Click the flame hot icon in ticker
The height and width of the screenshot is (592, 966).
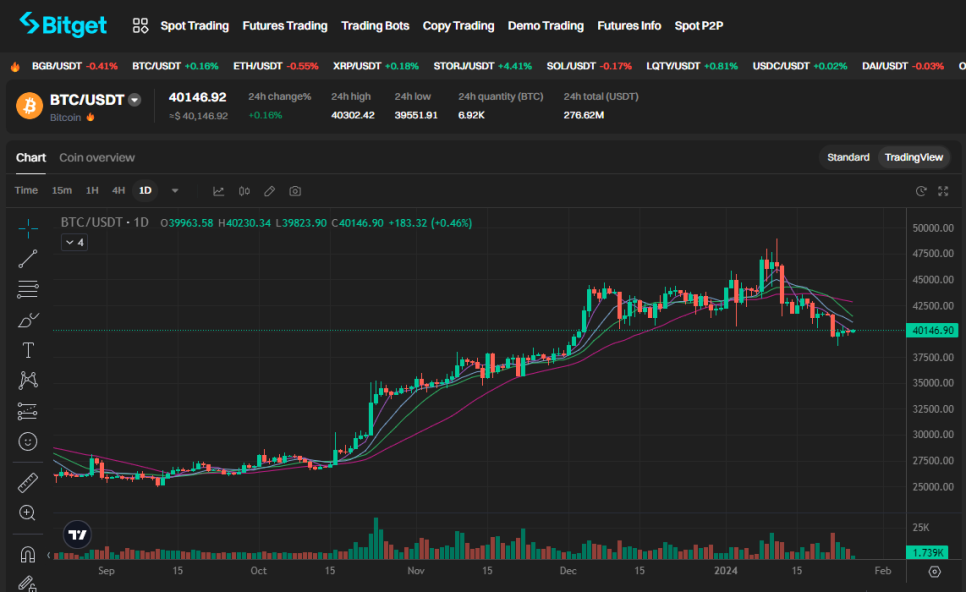pyautogui.click(x=15, y=66)
